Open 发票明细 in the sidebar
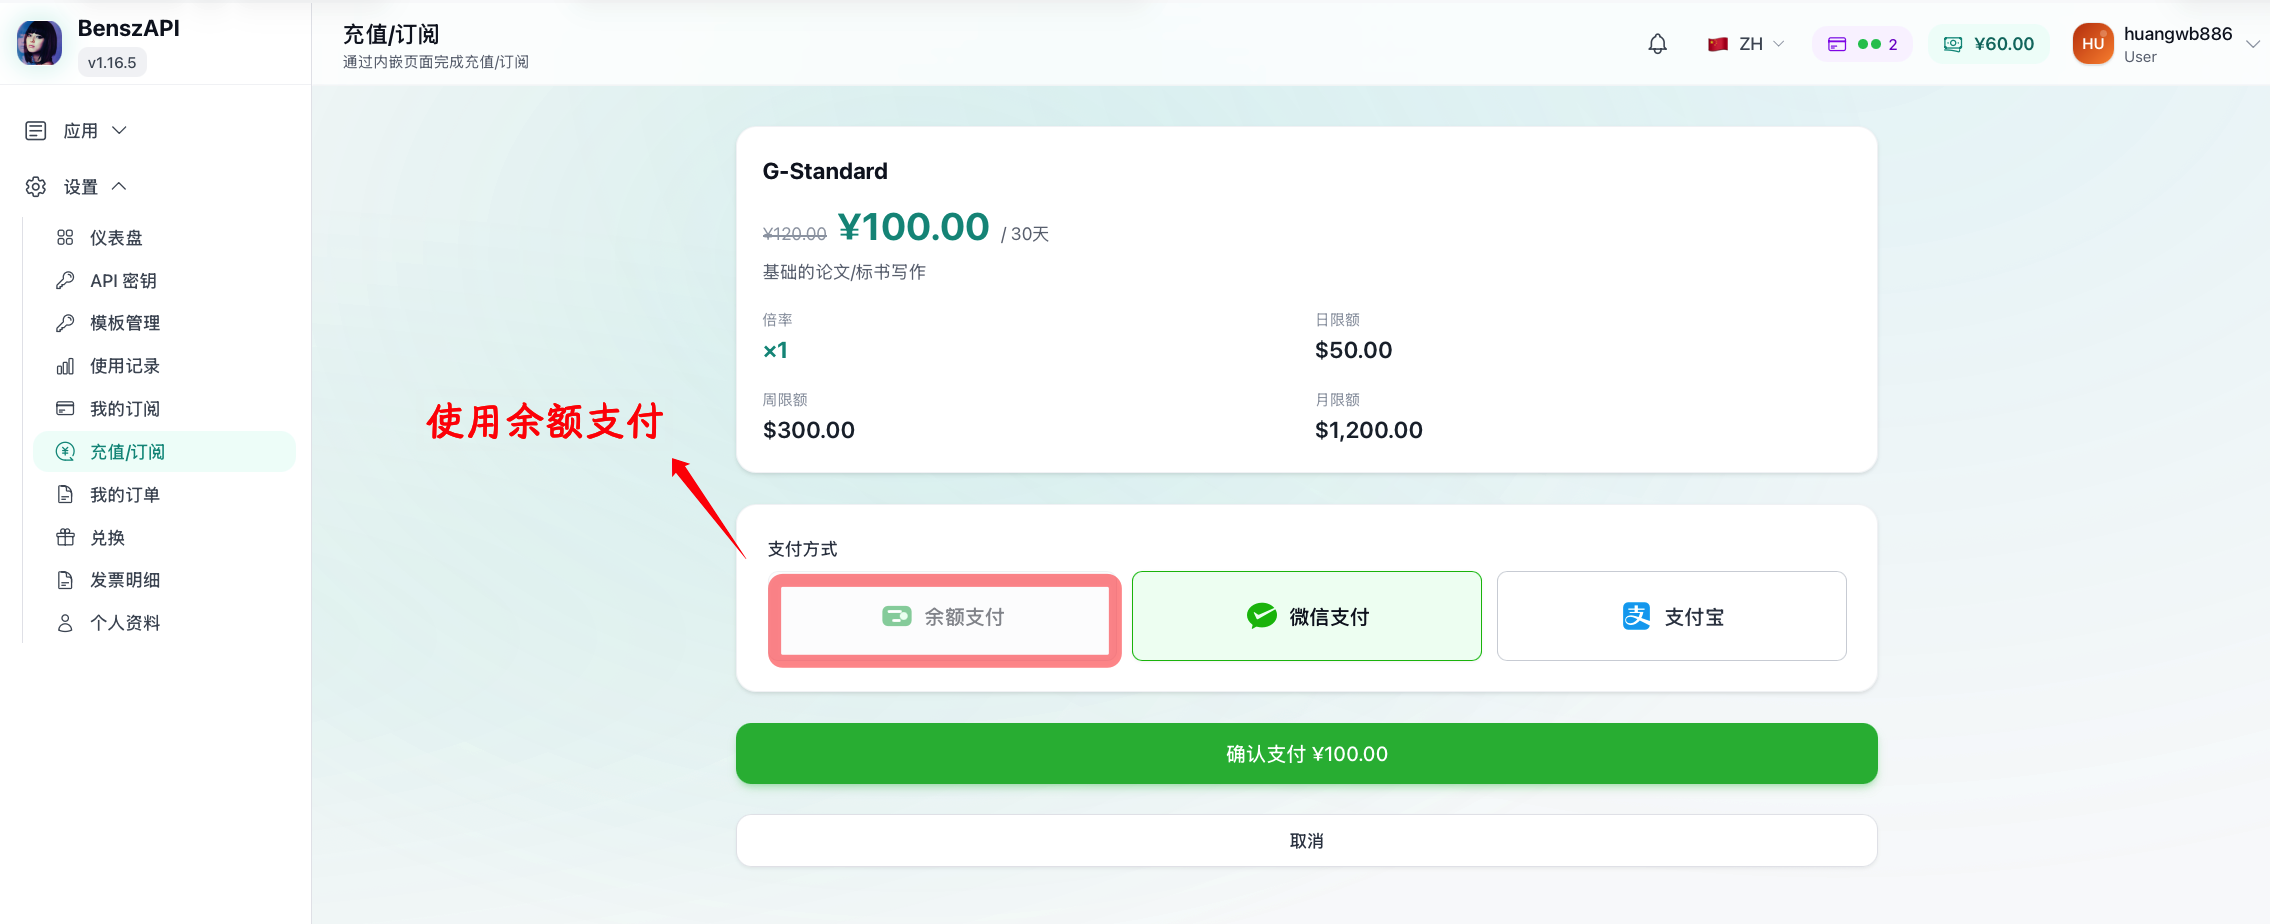 click(165, 580)
